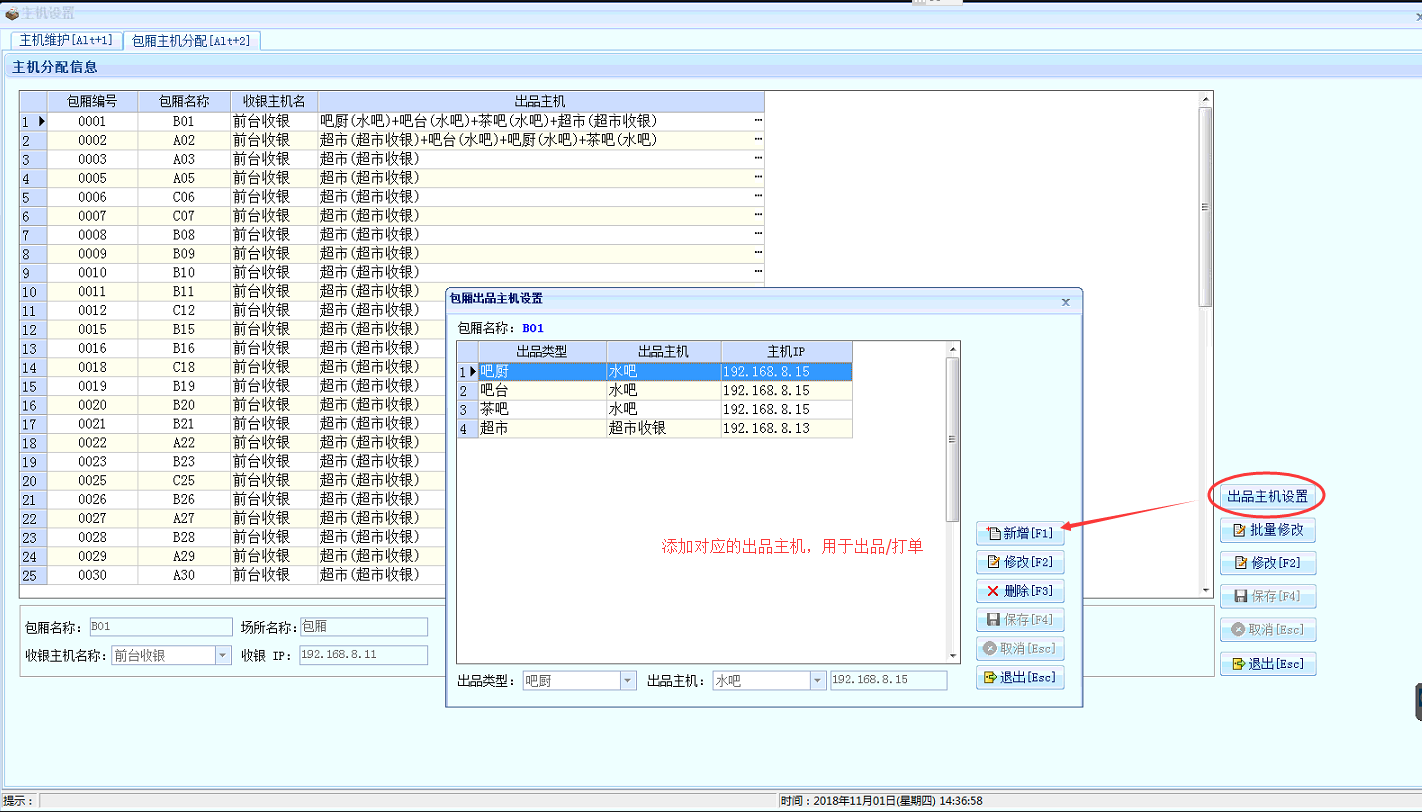Viewport: 1422px width, 812px height.
Task: Click the 包厢名称 input field
Action: click(160, 627)
